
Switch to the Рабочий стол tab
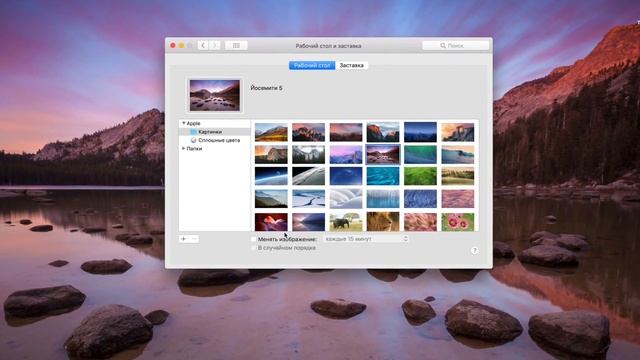tap(312, 65)
